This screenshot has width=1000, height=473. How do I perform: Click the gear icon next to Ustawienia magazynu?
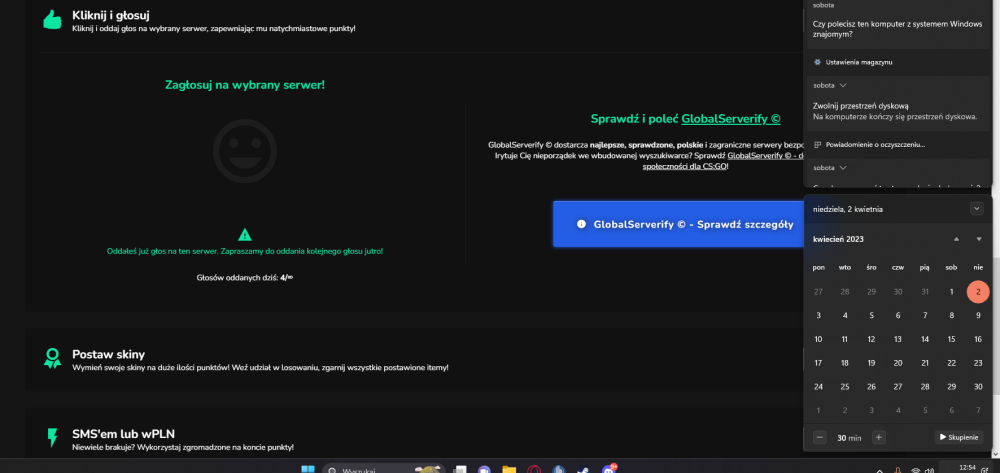click(x=818, y=62)
